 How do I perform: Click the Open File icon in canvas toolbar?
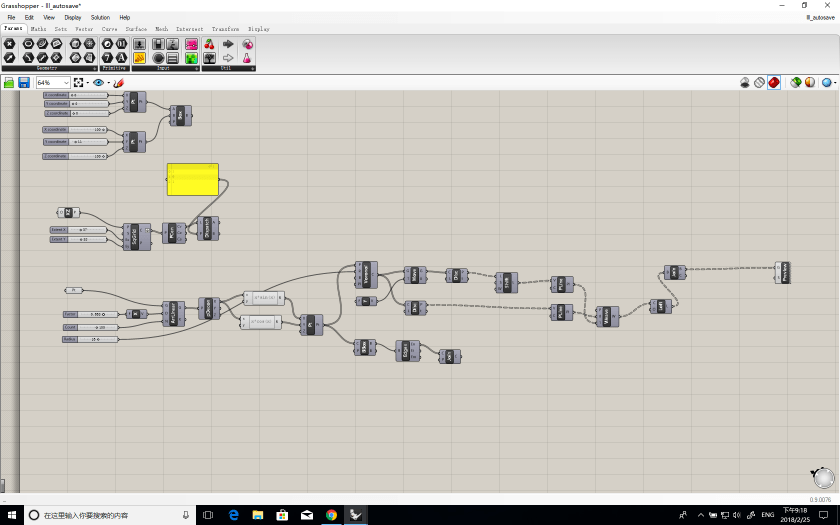click(x=9, y=82)
